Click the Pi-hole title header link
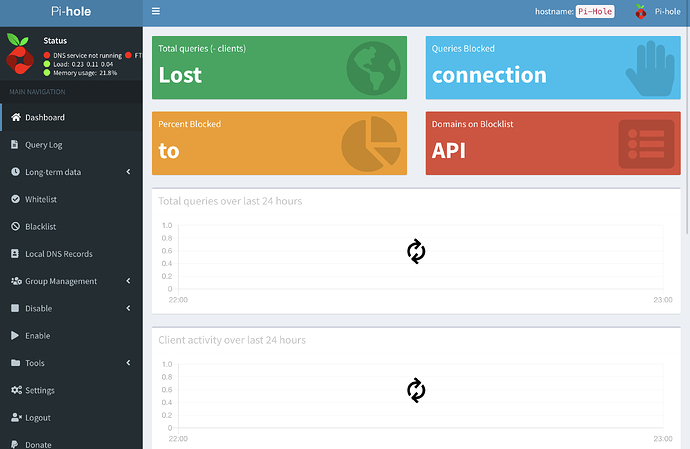Viewport: 690px width, 449px height. point(71,12)
